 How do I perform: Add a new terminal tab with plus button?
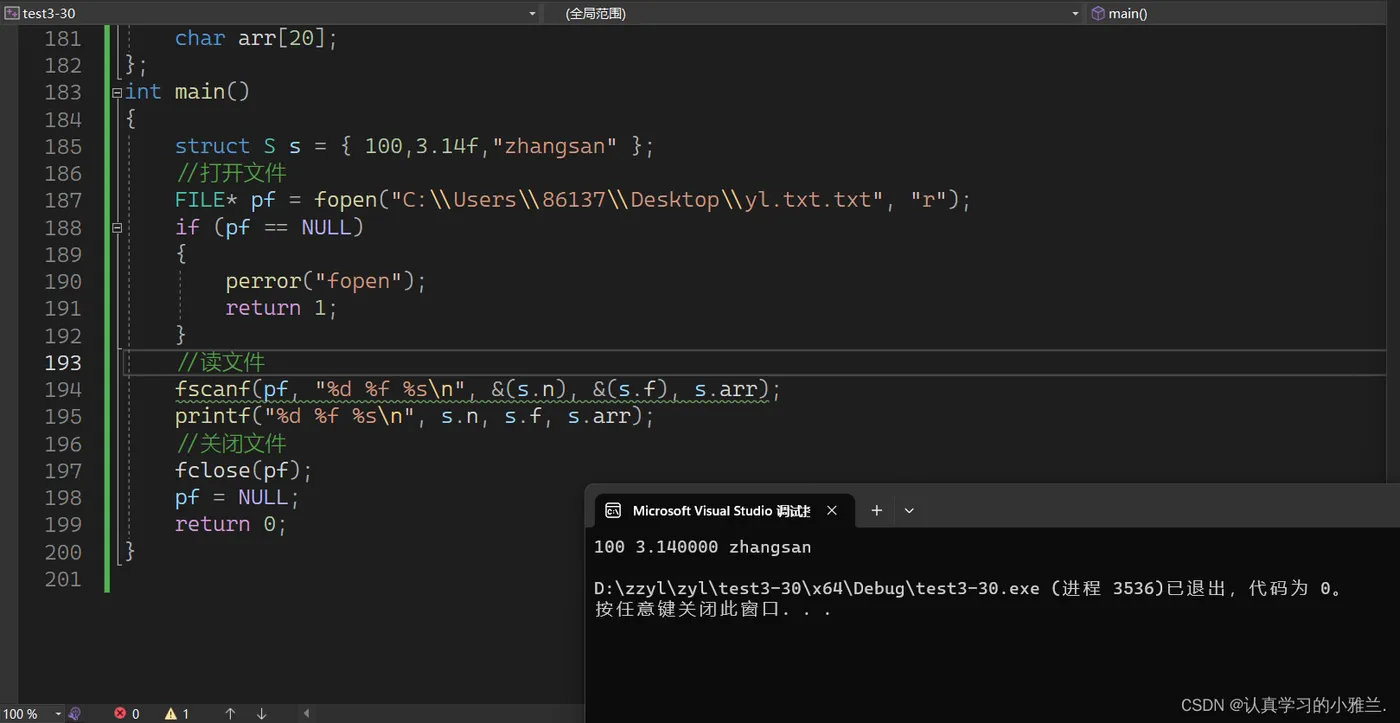(x=876, y=510)
